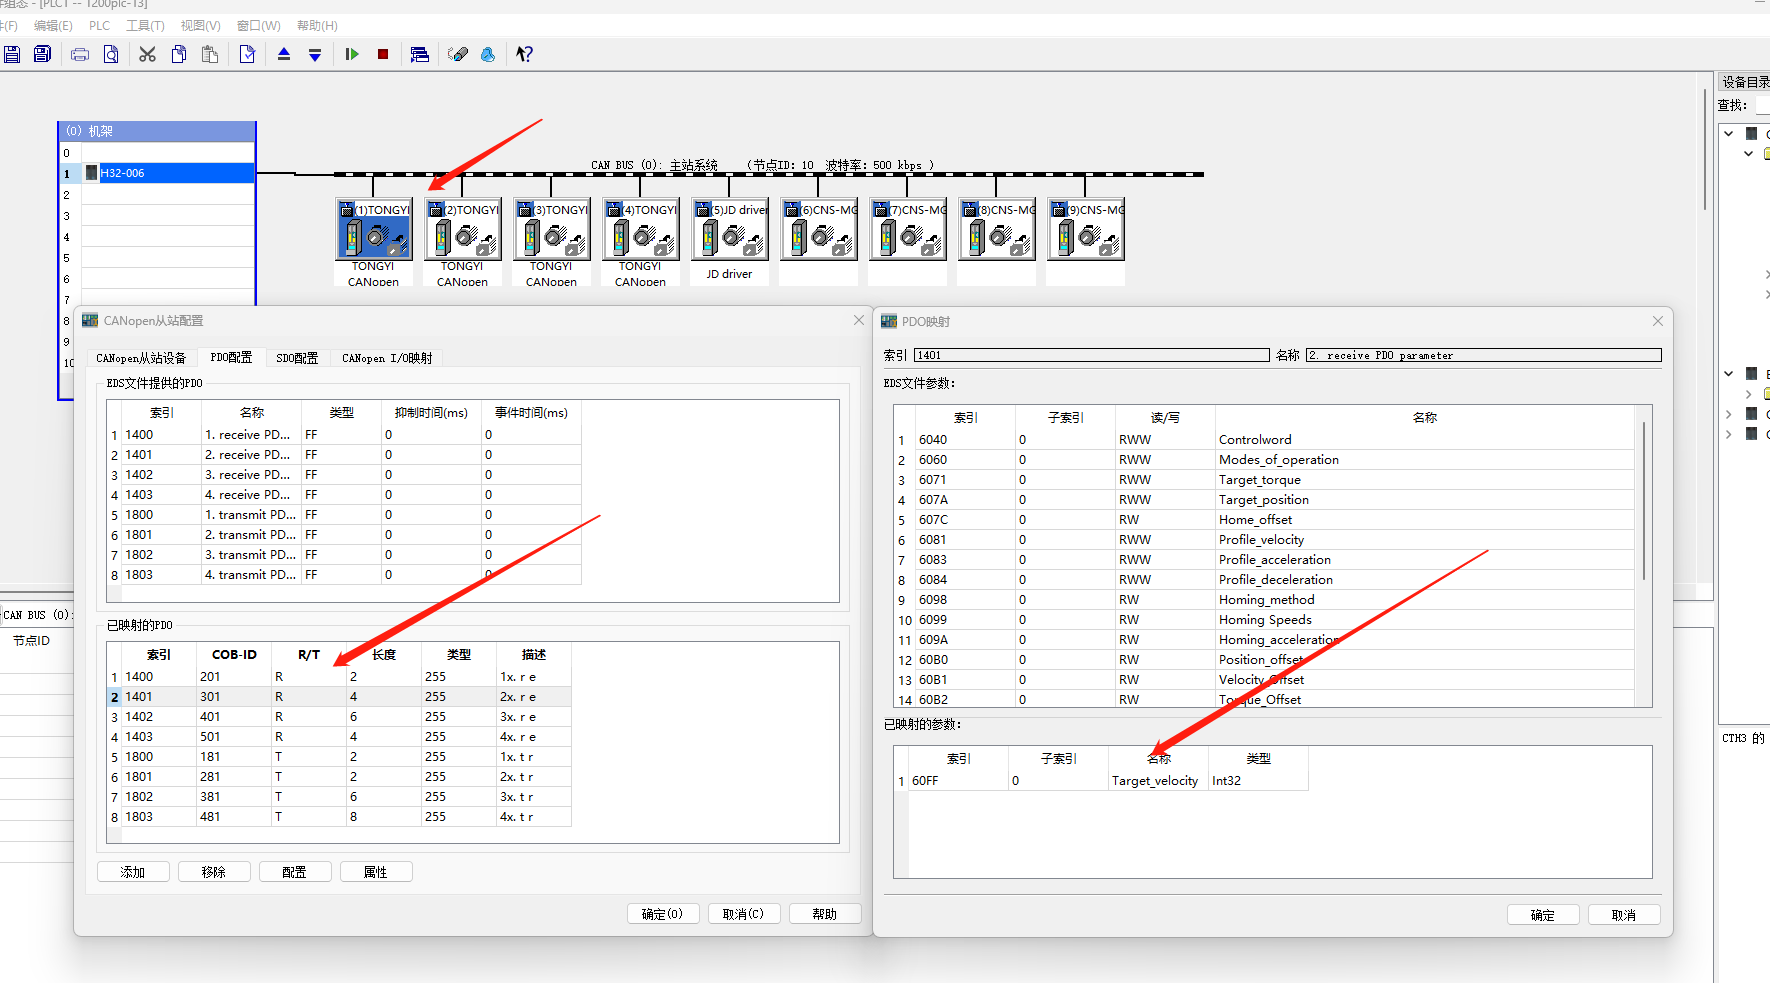Open Print Preview from the toolbar
1770x983 pixels.
click(x=111, y=54)
